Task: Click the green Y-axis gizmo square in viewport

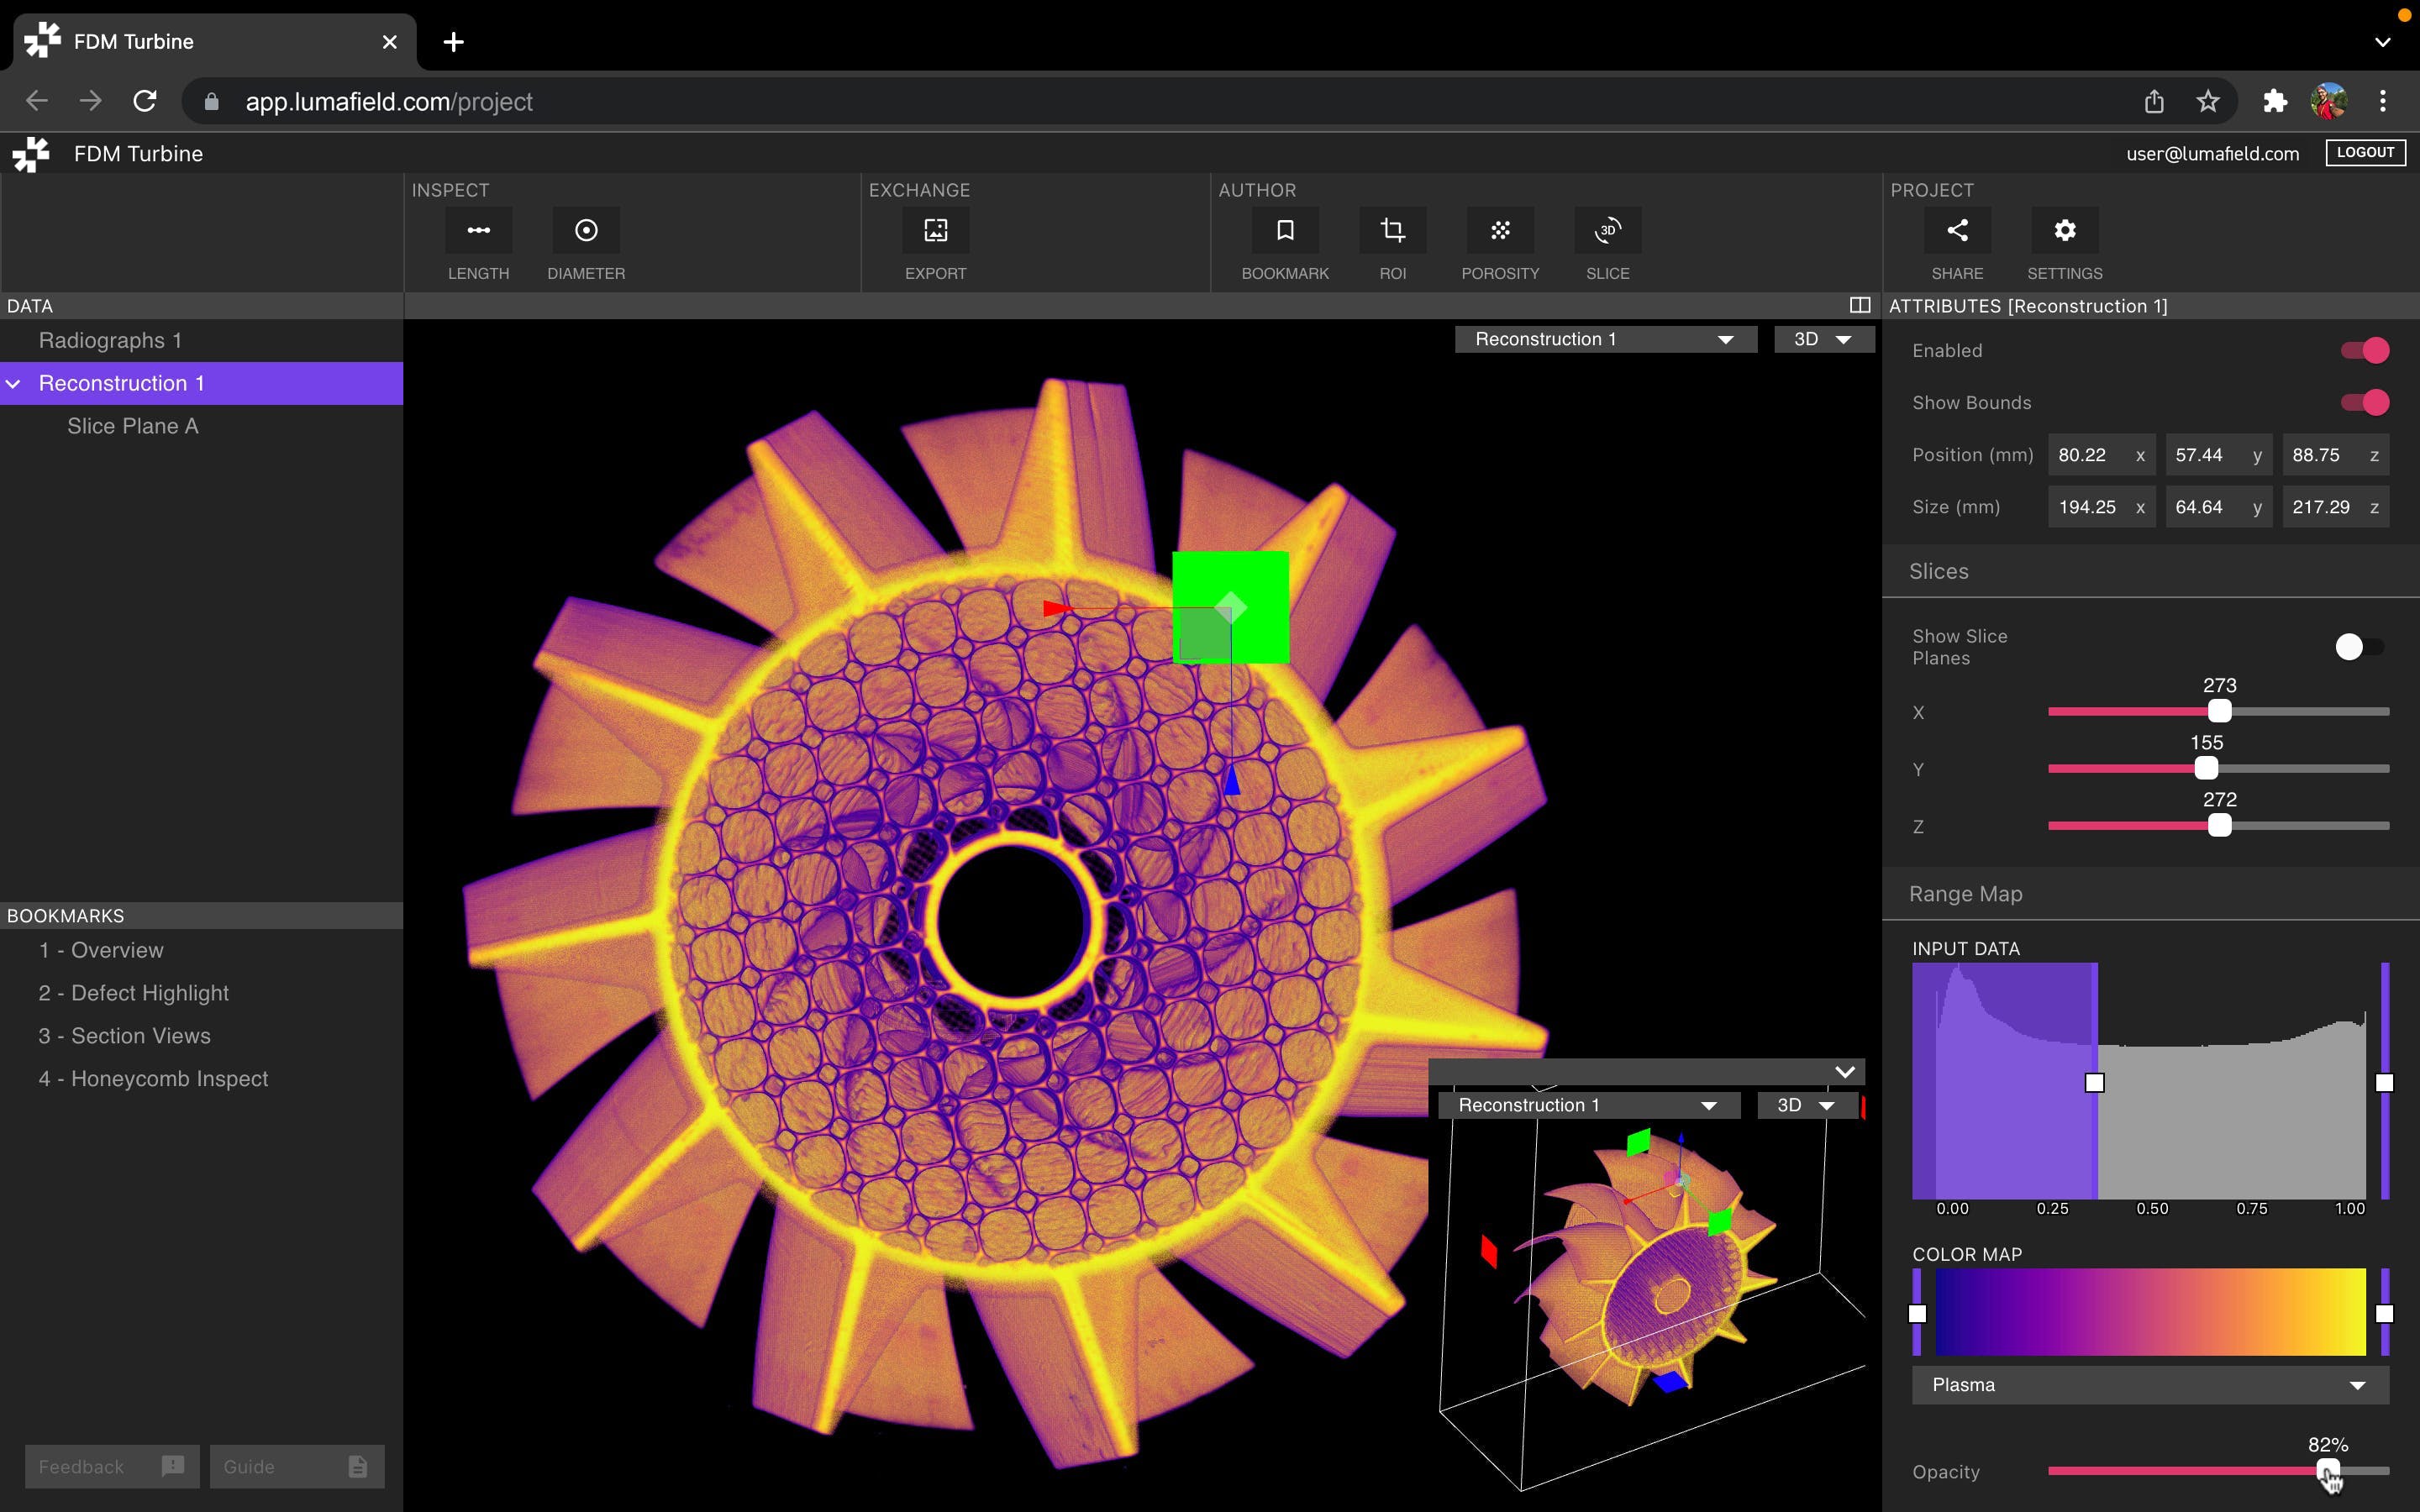Action: tap(1231, 607)
